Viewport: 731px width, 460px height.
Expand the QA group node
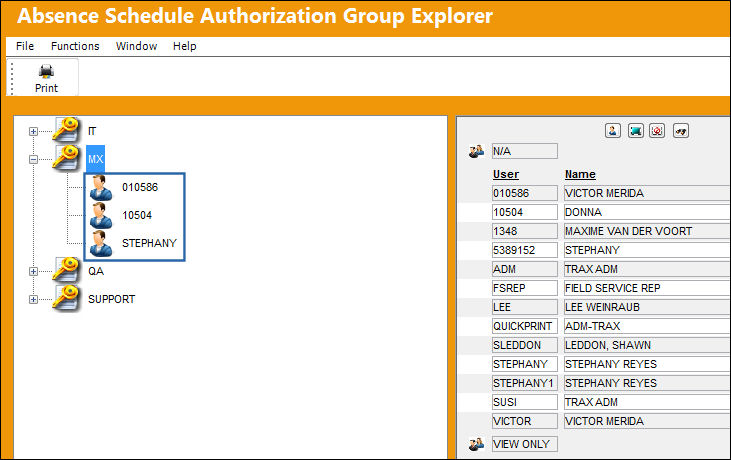point(33,271)
